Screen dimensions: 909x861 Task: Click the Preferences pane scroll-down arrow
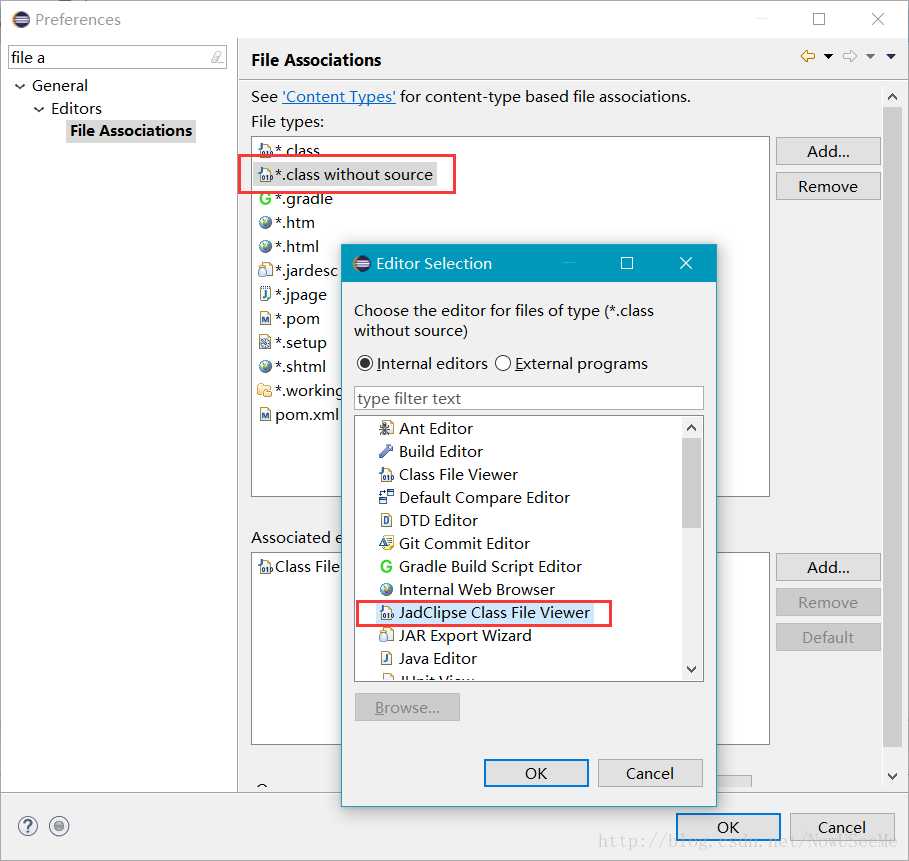tap(893, 776)
